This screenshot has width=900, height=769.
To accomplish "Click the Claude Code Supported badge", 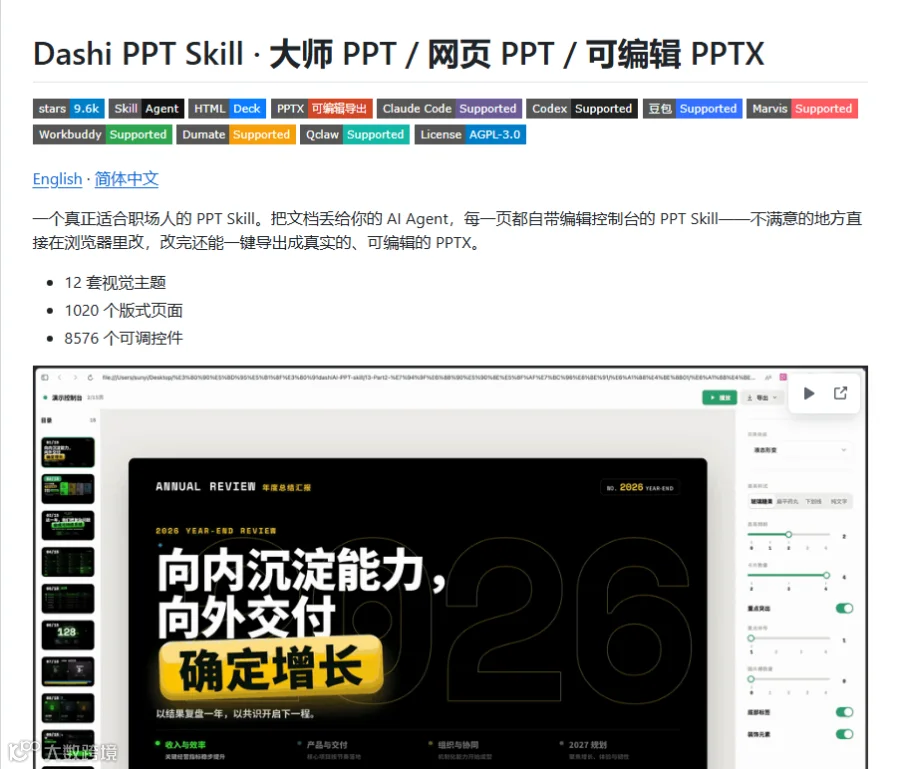I will pyautogui.click(x=449, y=108).
